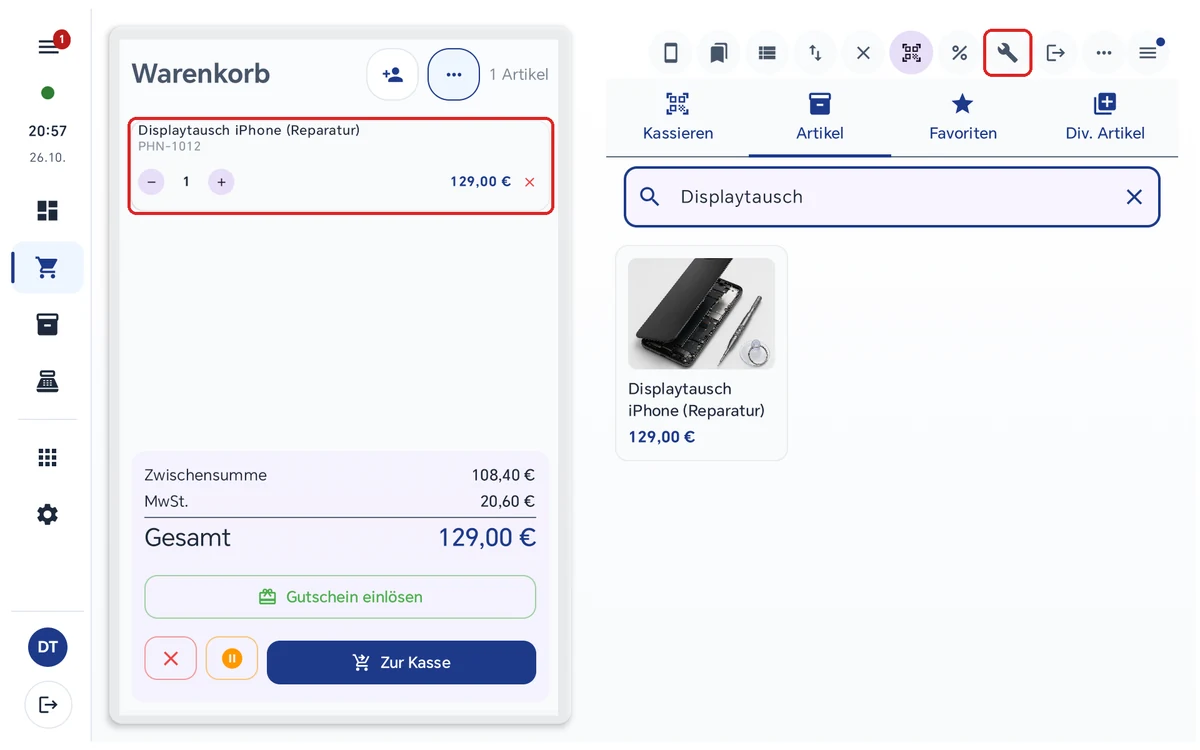Screen dimensions: 1200x750
Task: Decrease quantity of Displaytausch iPhone
Action: [x=151, y=182]
